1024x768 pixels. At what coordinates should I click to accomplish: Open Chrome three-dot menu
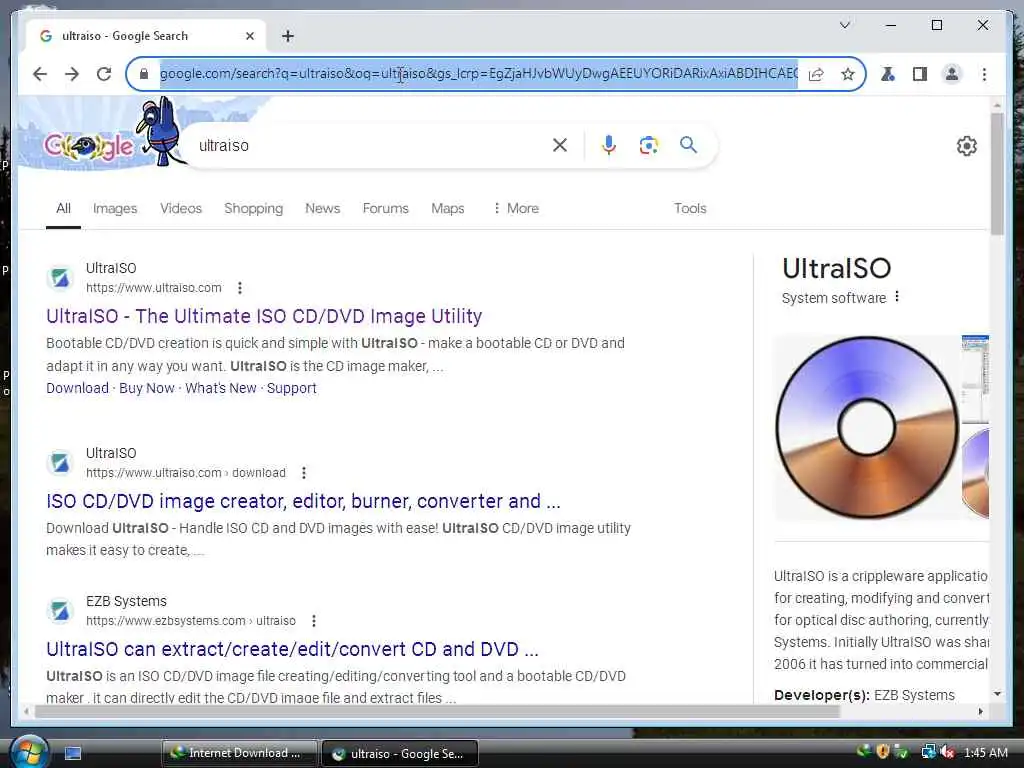tap(984, 74)
